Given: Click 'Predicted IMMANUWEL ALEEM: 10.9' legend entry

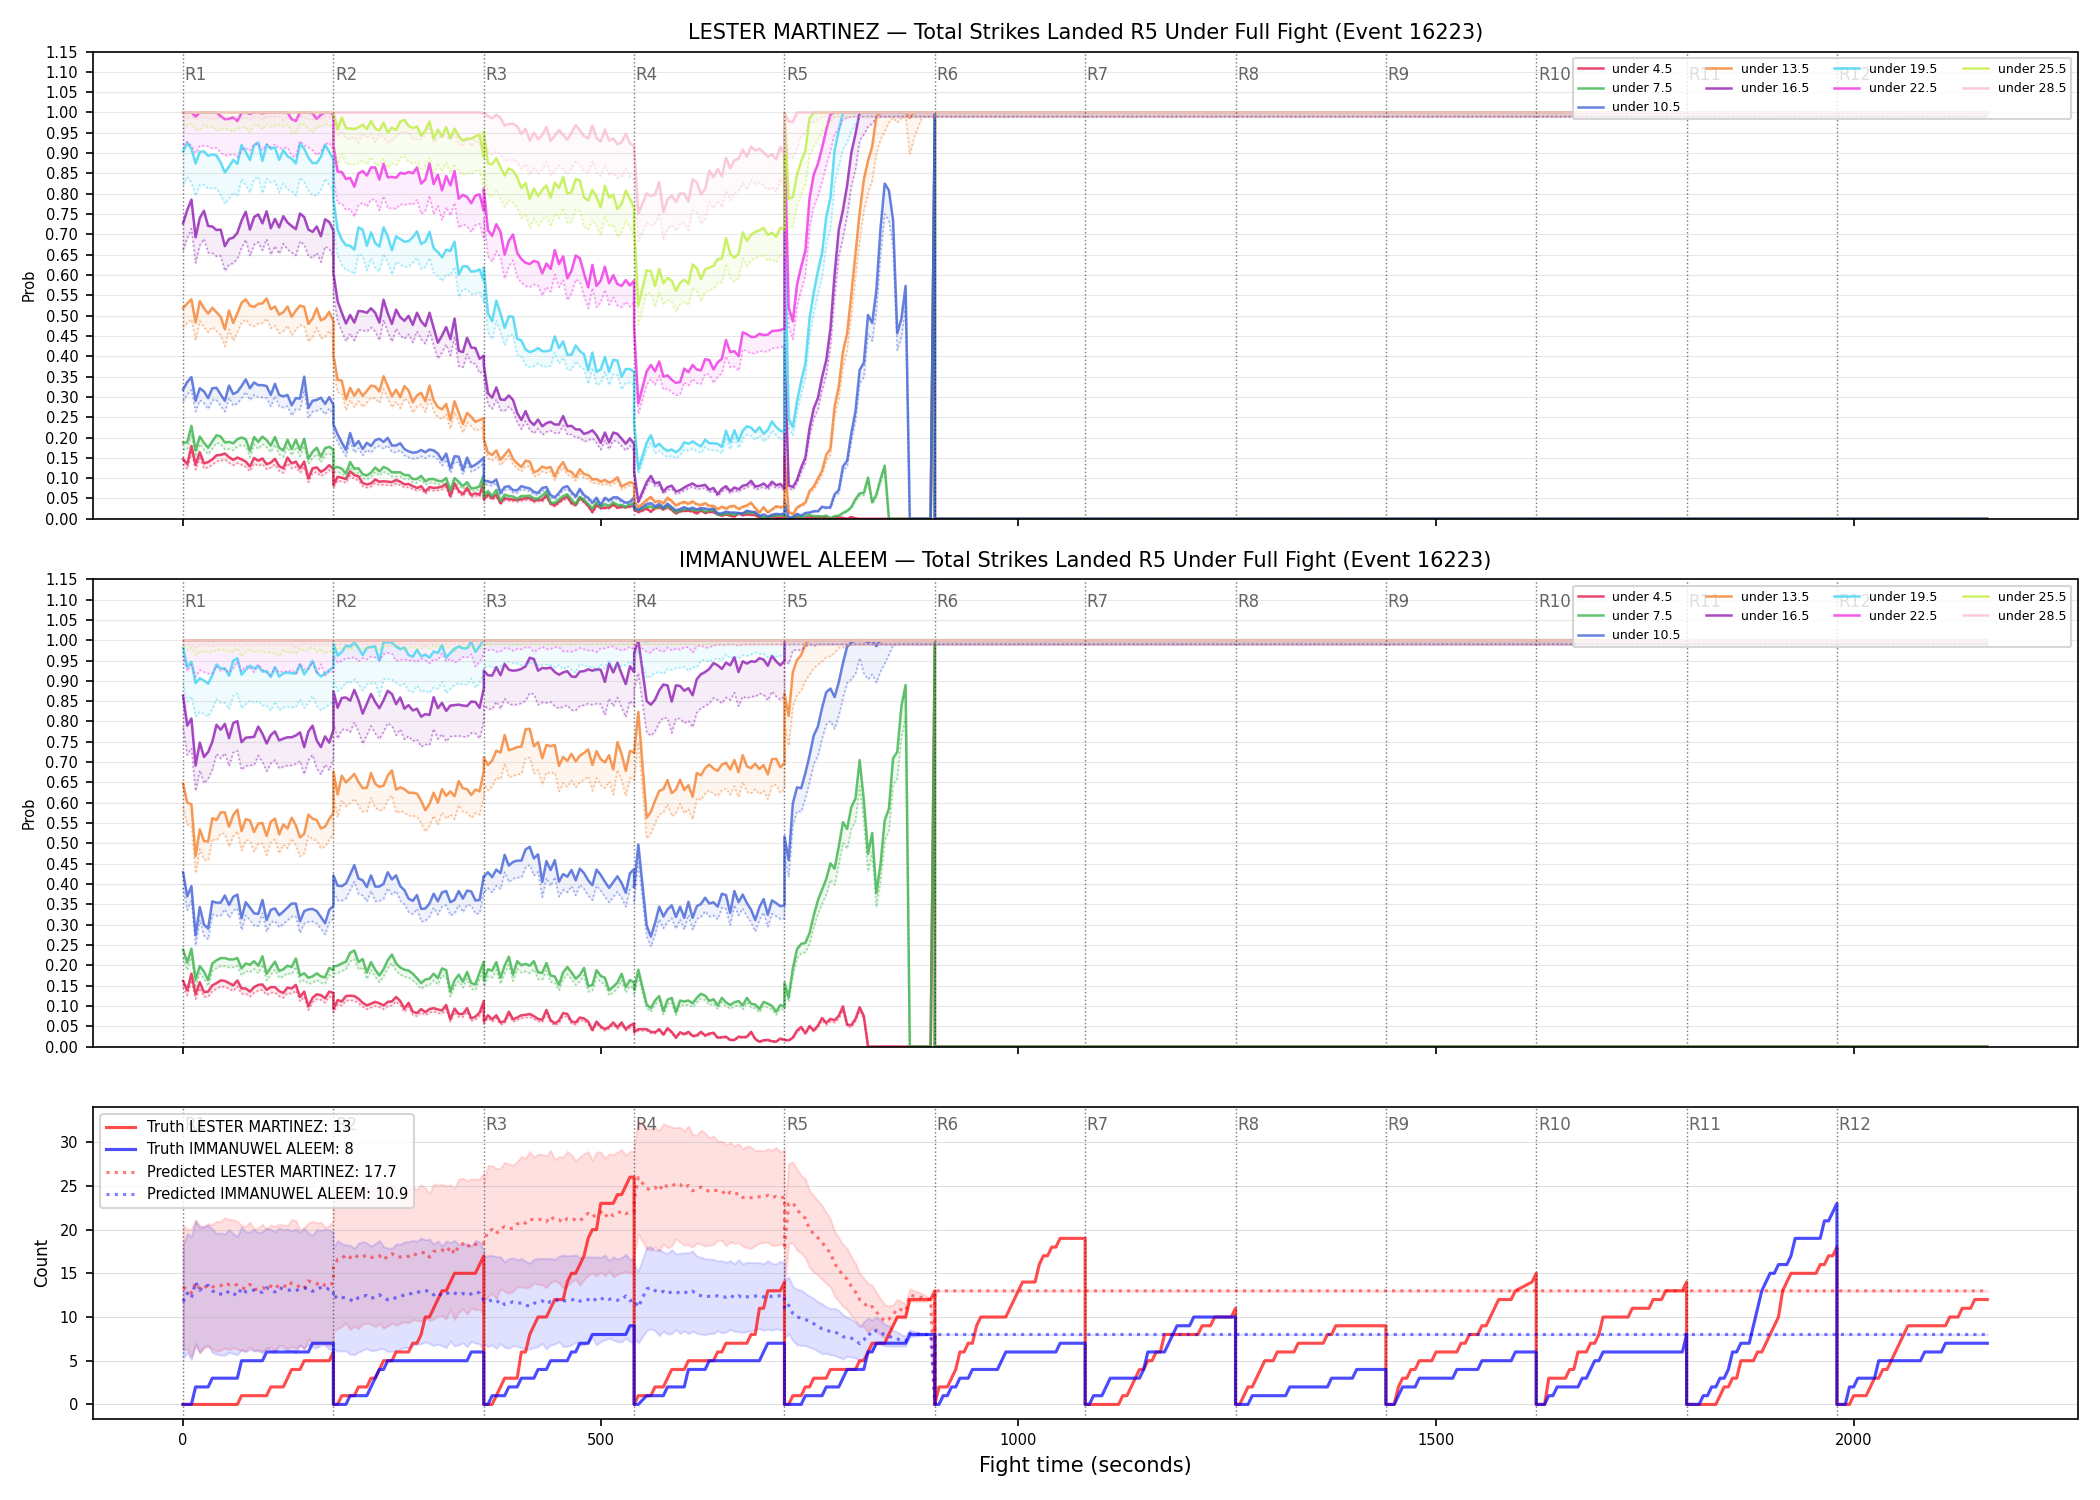Looking at the screenshot, I should click(257, 1193).
